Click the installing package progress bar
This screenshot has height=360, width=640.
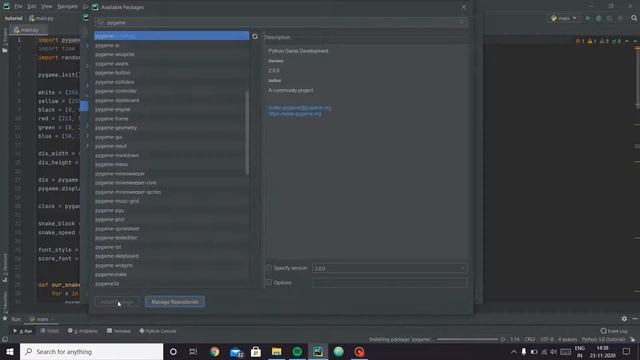pos(467,339)
